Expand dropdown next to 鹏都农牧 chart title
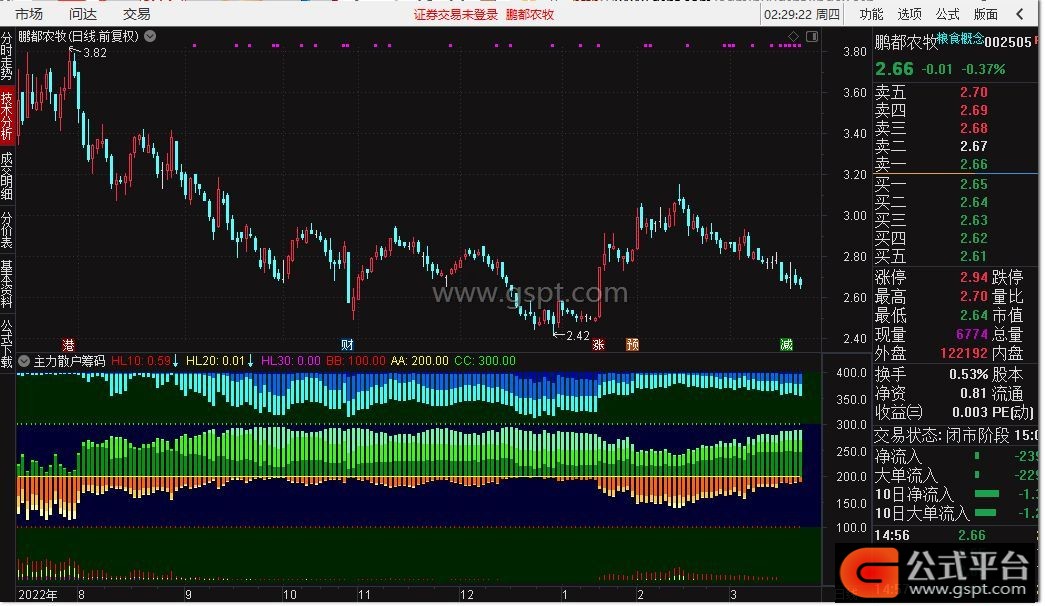 151,36
